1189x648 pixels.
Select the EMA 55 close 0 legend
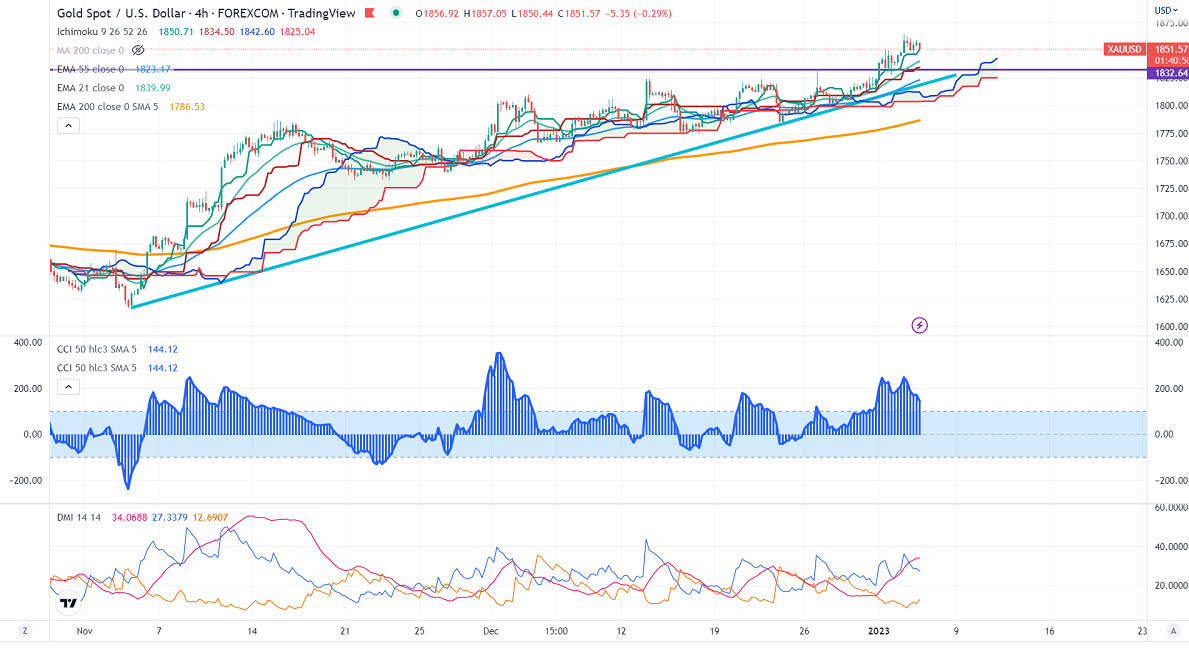(x=90, y=69)
